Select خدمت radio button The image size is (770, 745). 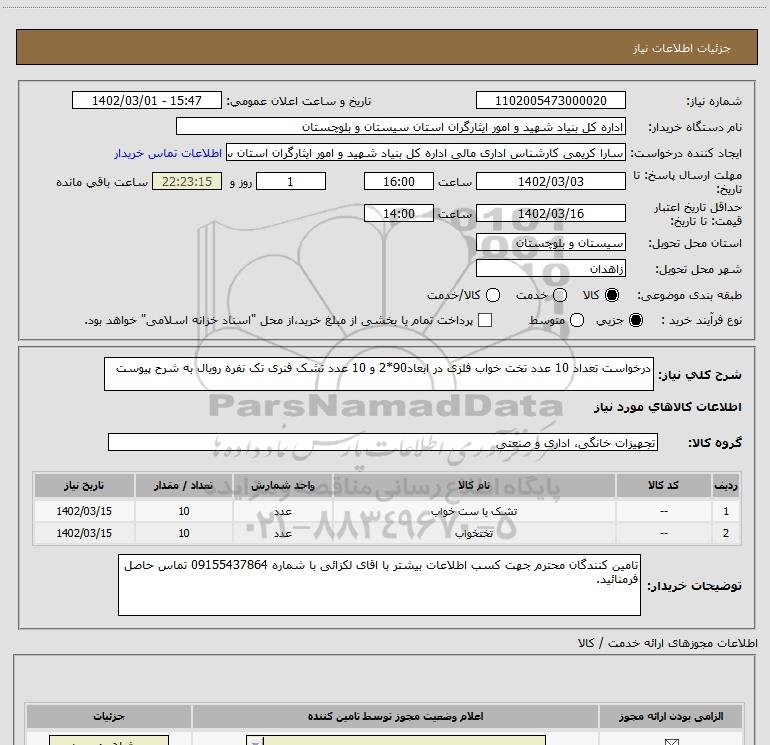pos(560,295)
